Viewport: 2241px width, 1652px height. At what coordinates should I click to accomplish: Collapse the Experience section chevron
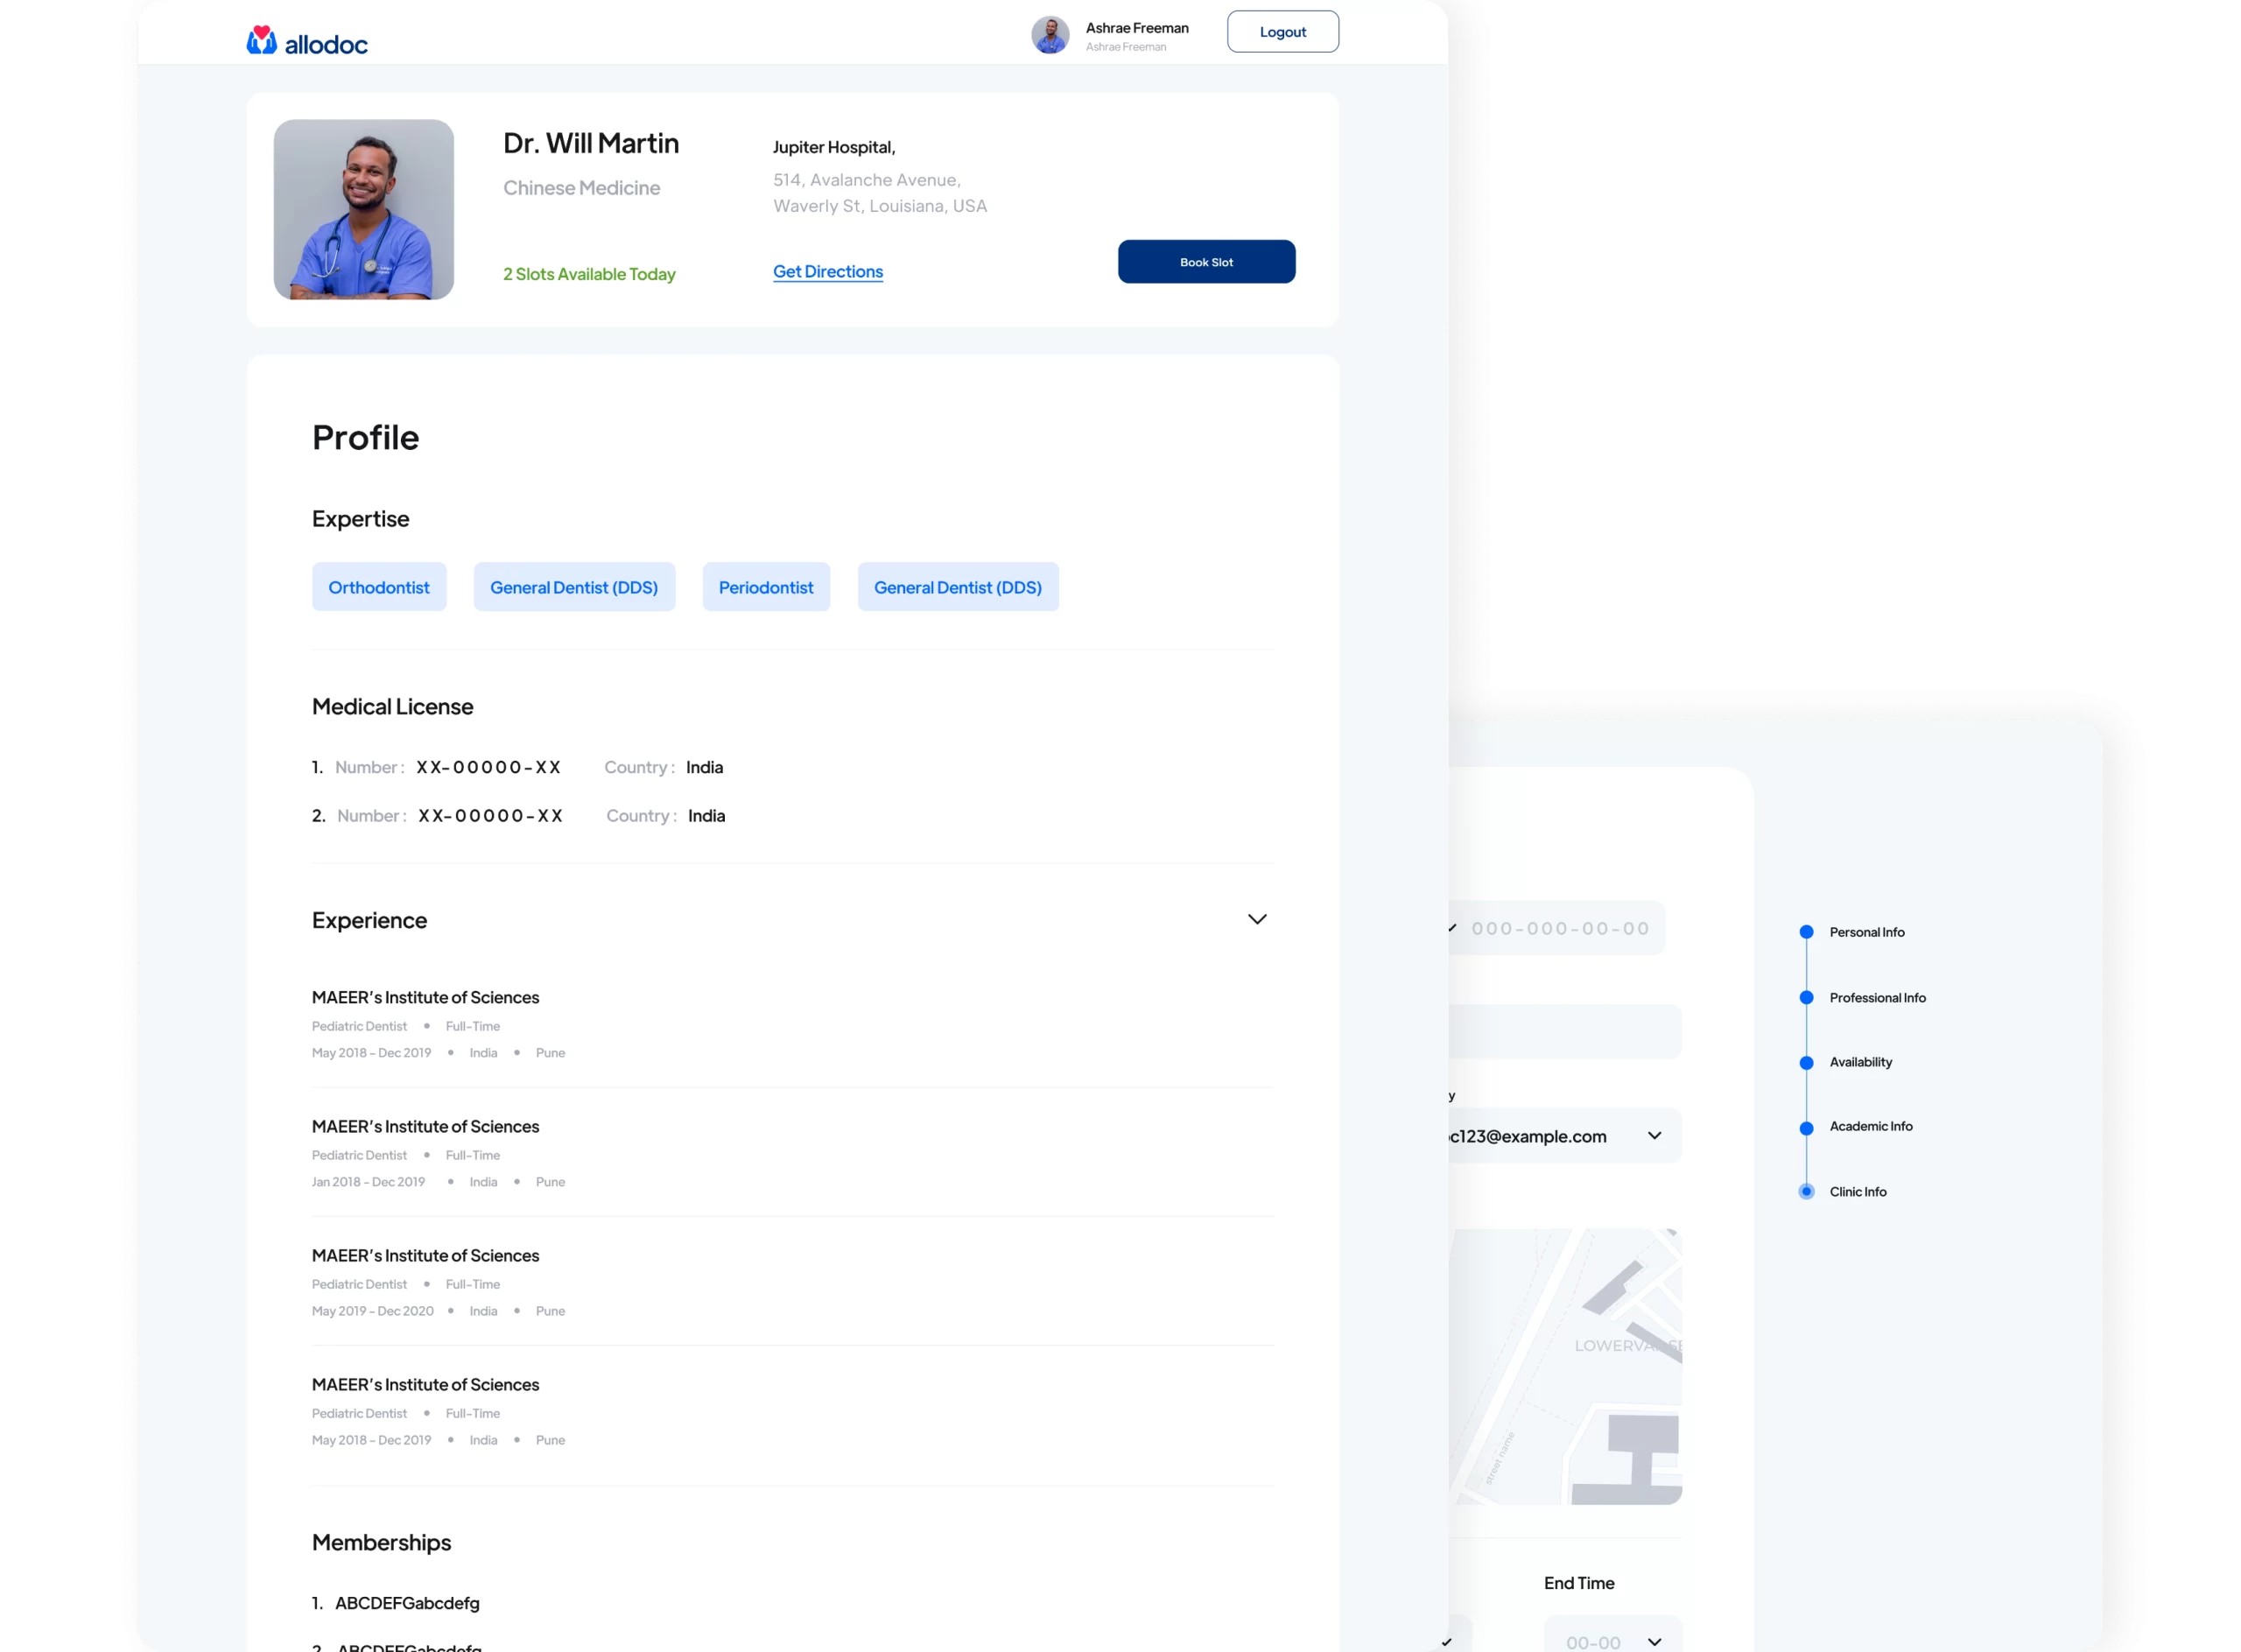click(x=1257, y=919)
